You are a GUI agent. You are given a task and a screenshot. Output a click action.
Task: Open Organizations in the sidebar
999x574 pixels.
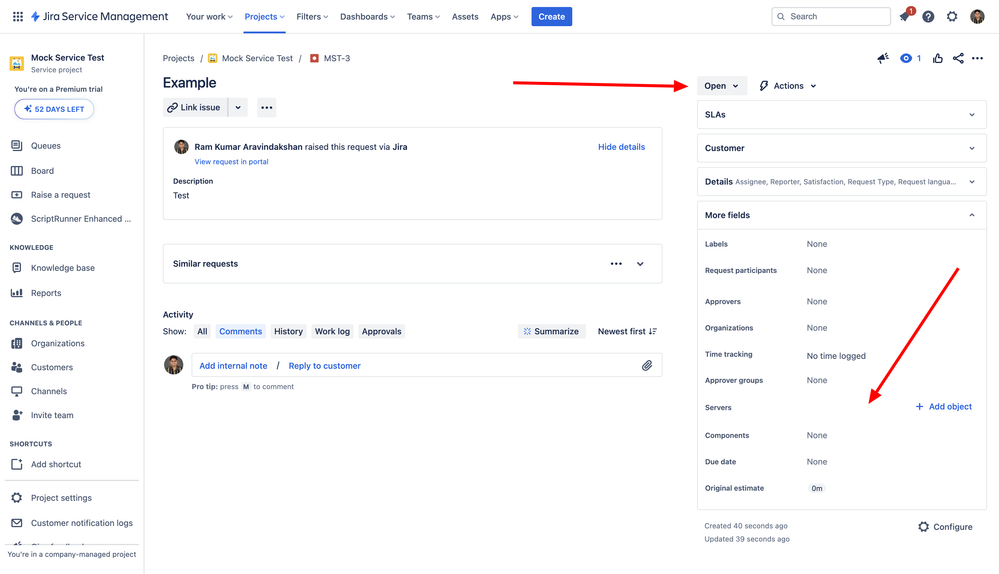coord(57,343)
